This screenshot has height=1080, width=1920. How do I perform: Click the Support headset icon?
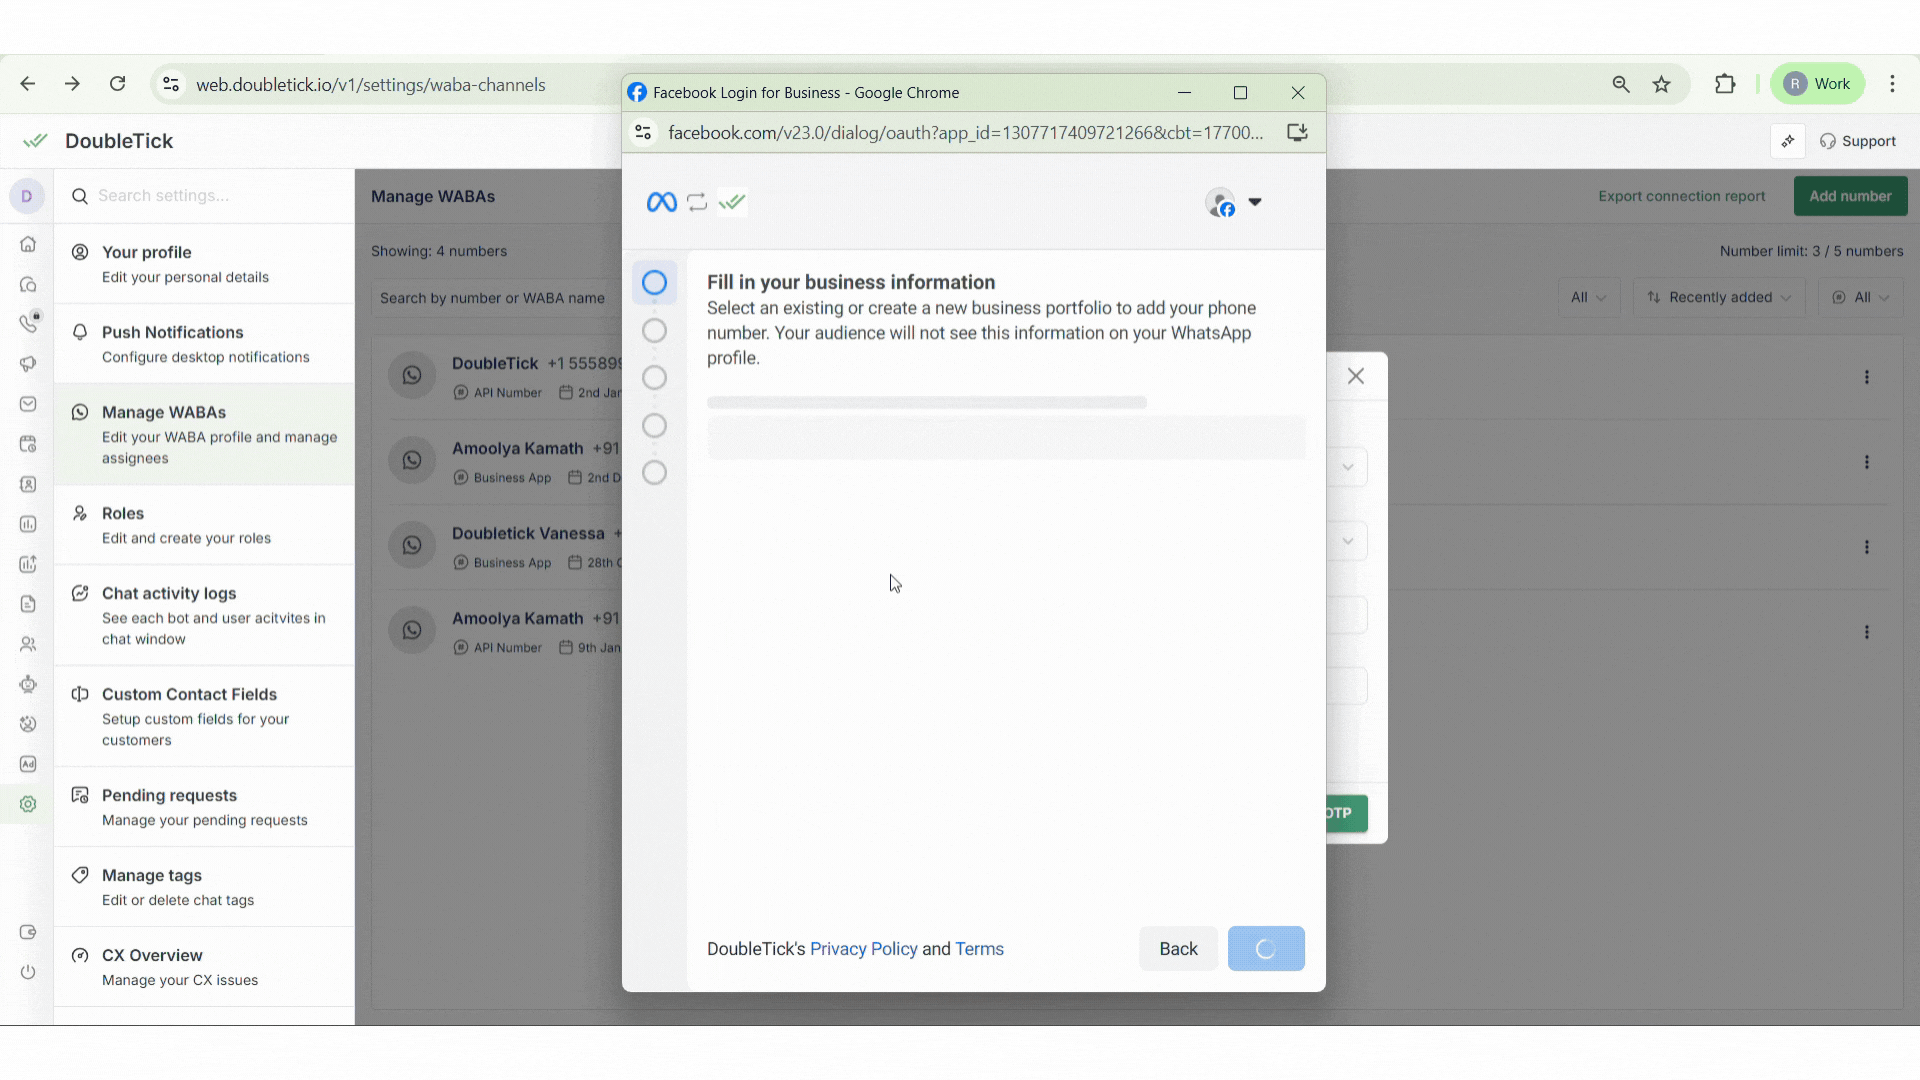tap(1828, 141)
